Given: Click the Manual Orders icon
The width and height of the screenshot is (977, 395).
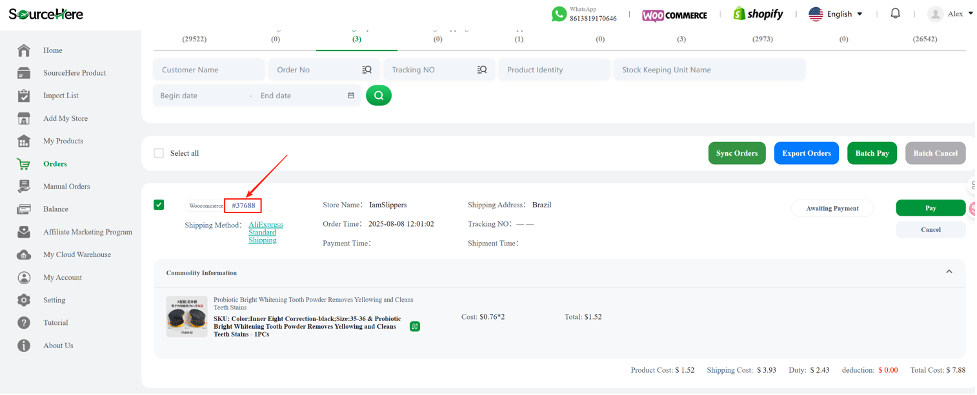Looking at the screenshot, I should (x=24, y=186).
